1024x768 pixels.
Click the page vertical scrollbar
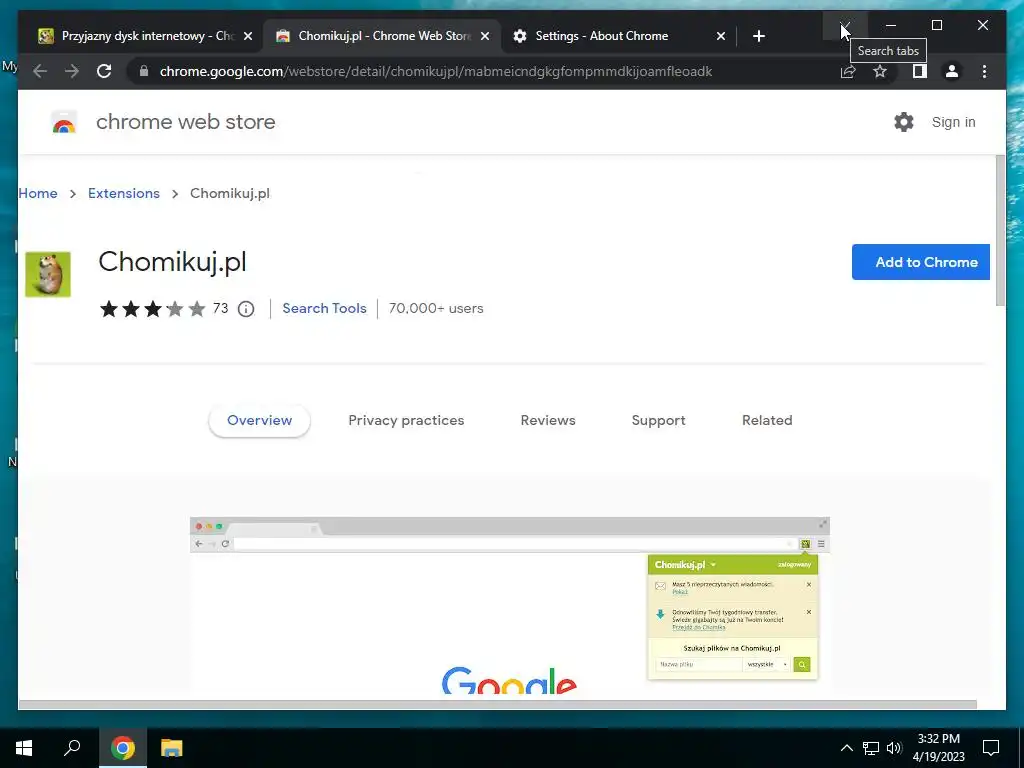(x=1000, y=231)
